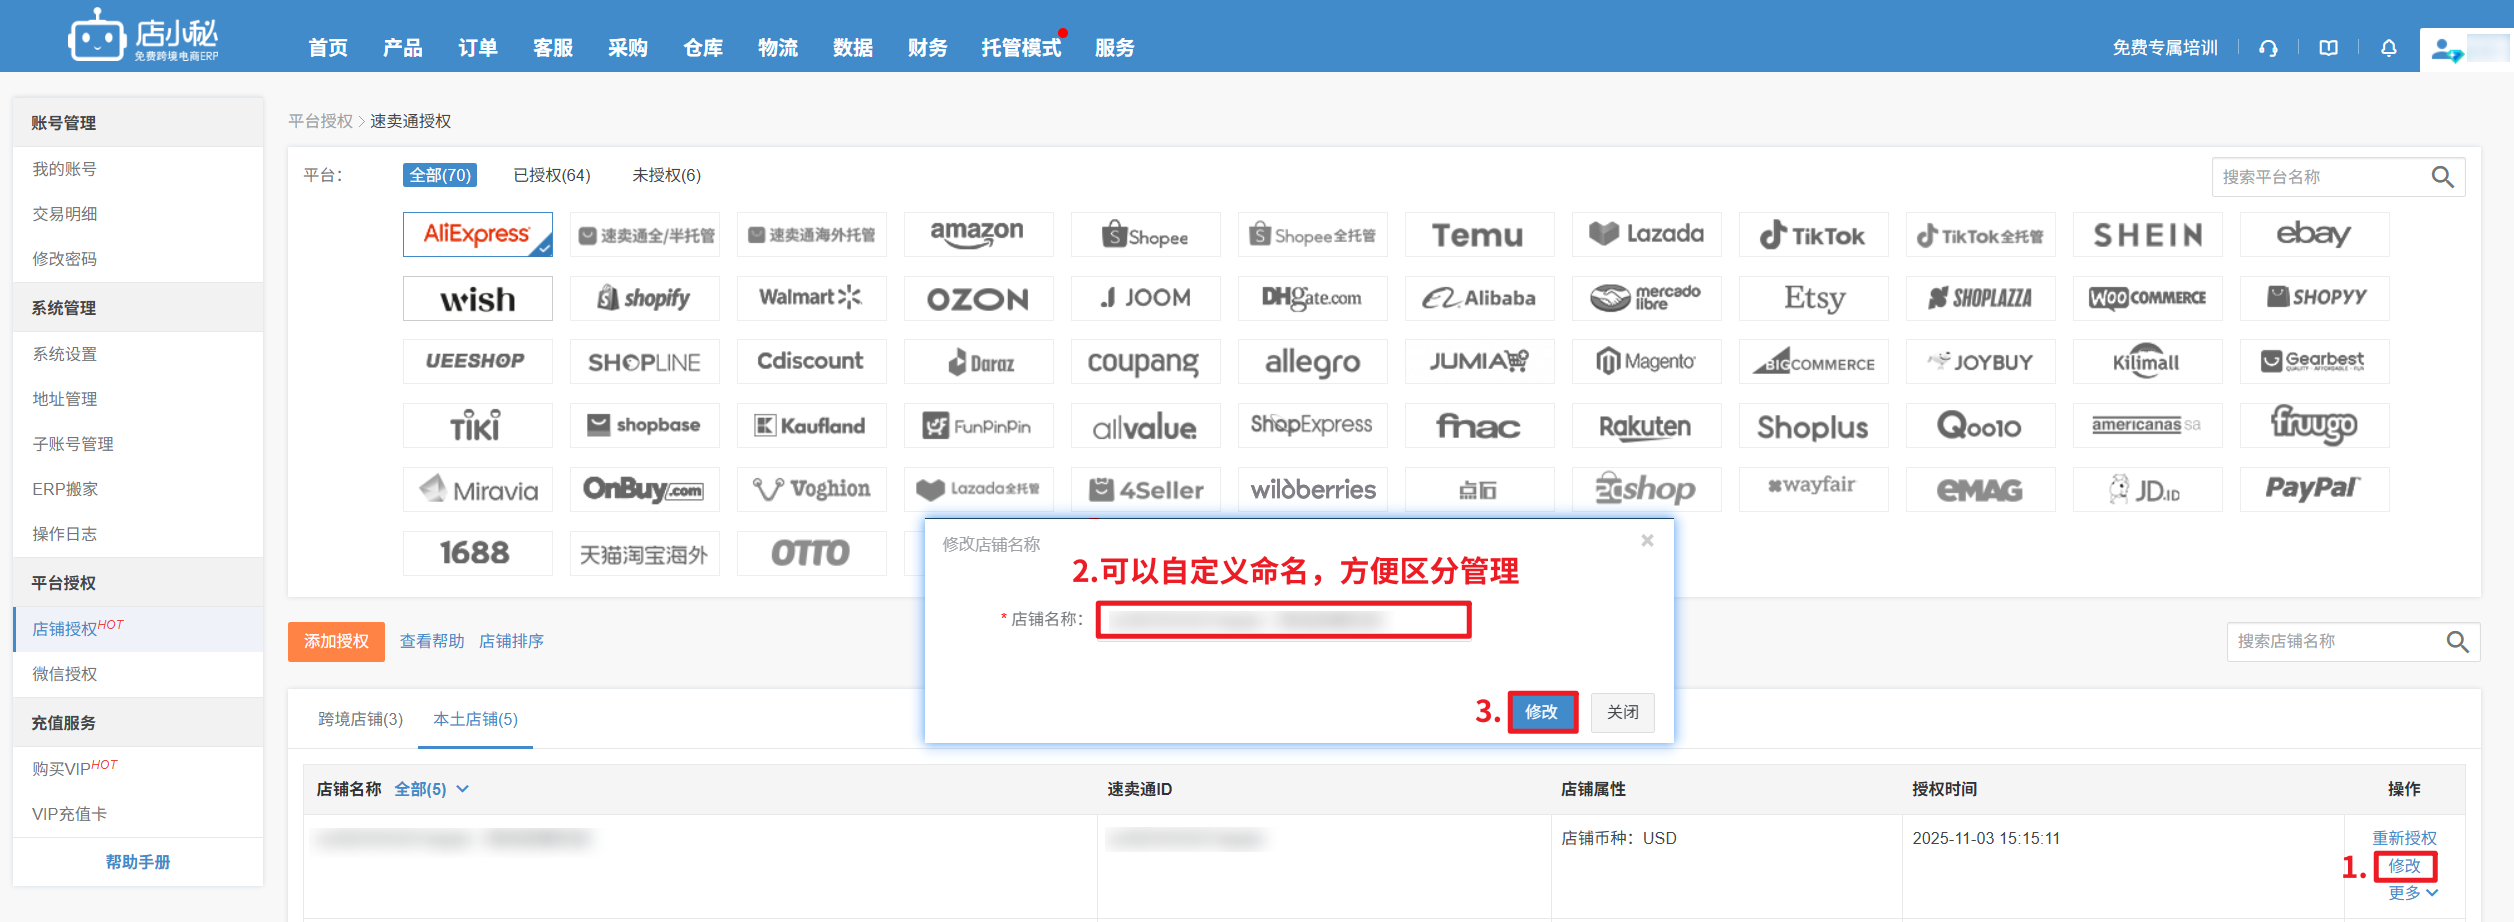Open 子账号管理 in the sidebar

tap(73, 444)
